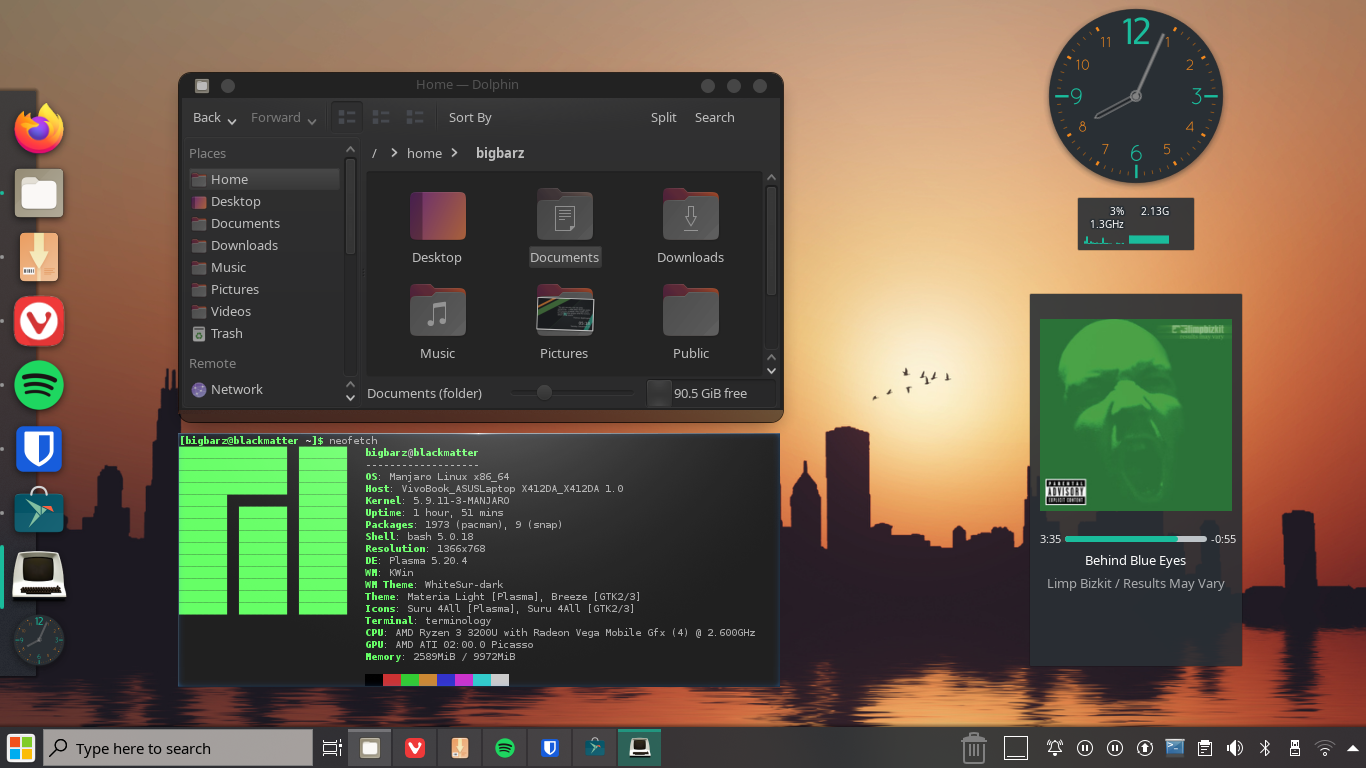This screenshot has width=1366, height=768.
Task: Switch to the Vivaldi task in bottom taskbar
Action: (x=414, y=748)
